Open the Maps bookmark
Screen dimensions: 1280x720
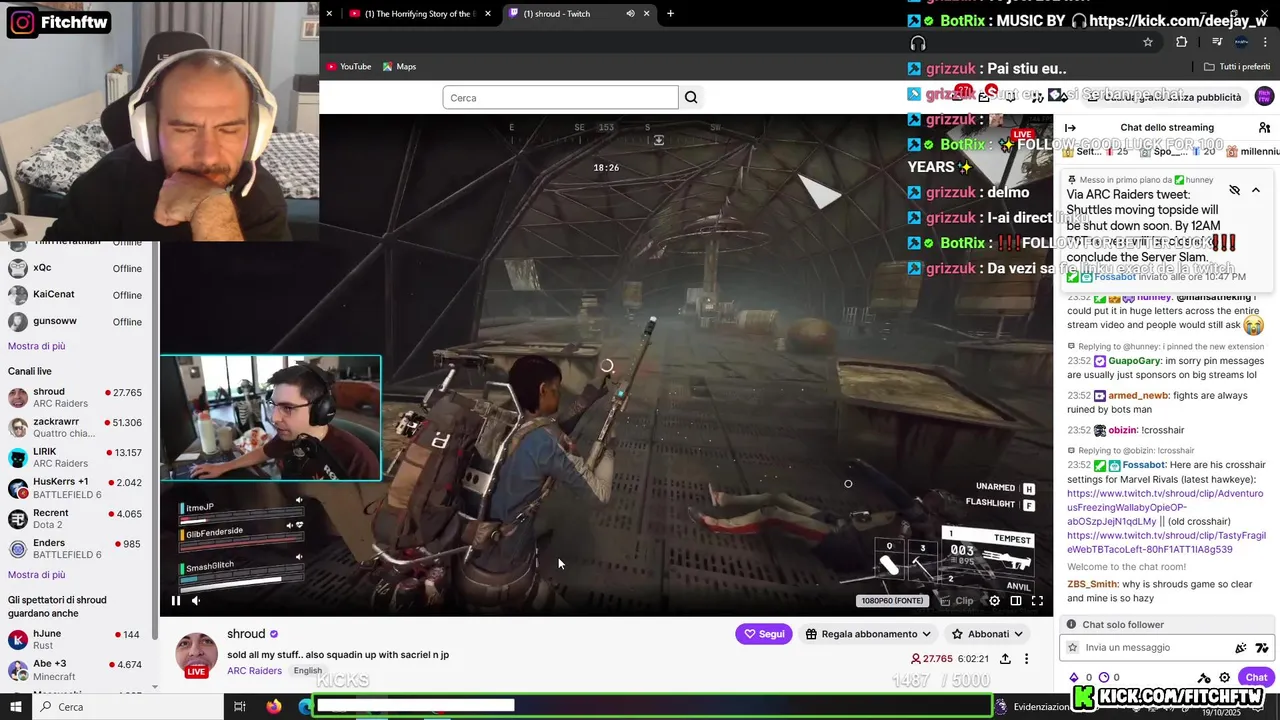[x=399, y=67]
